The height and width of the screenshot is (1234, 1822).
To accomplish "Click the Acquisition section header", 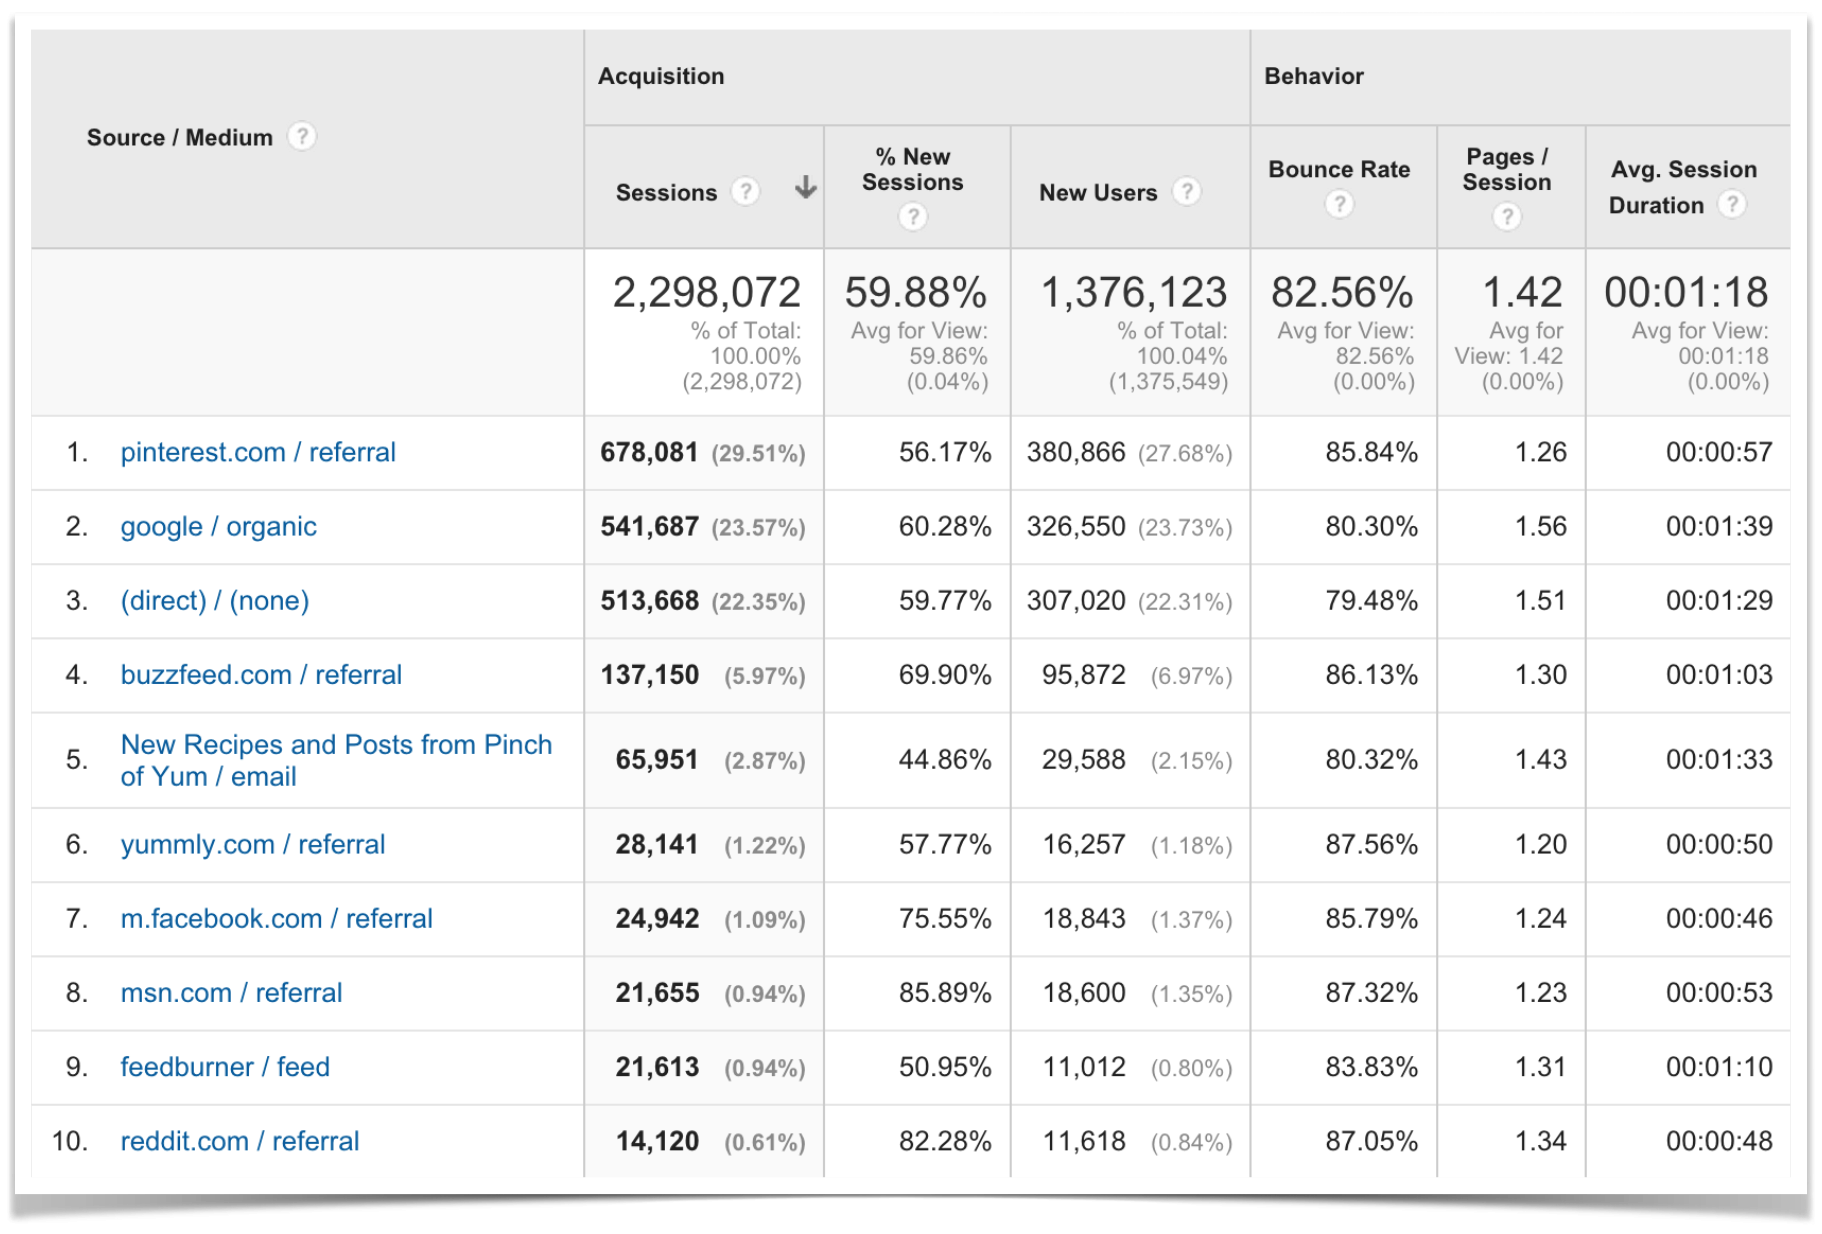I will pyautogui.click(x=662, y=76).
